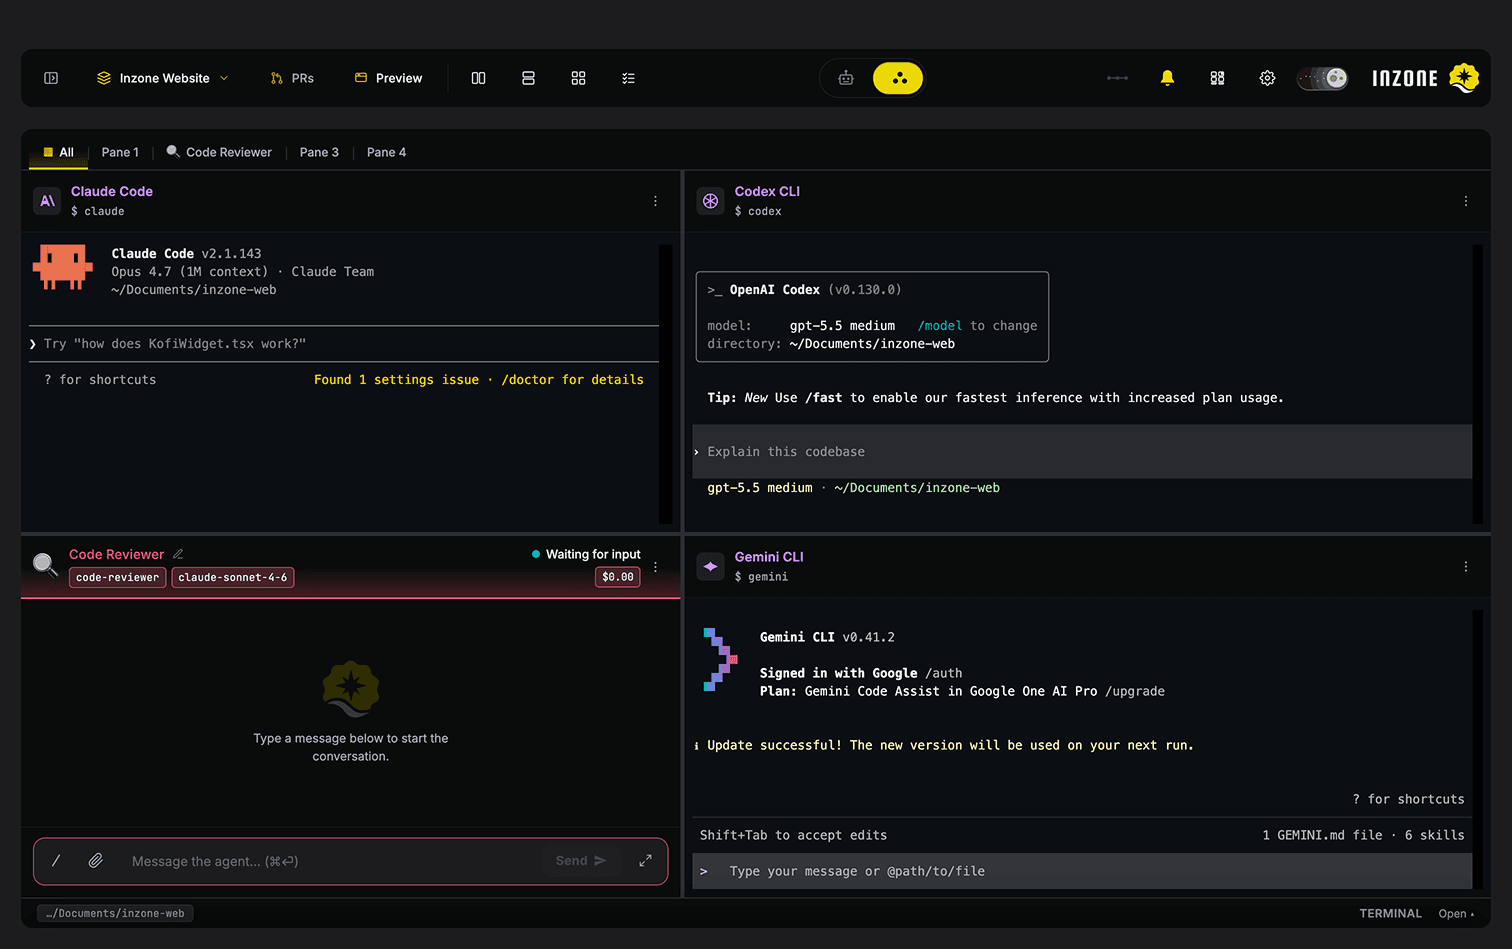
Task: Click the Codex CLI pane logo icon
Action: pos(711,201)
